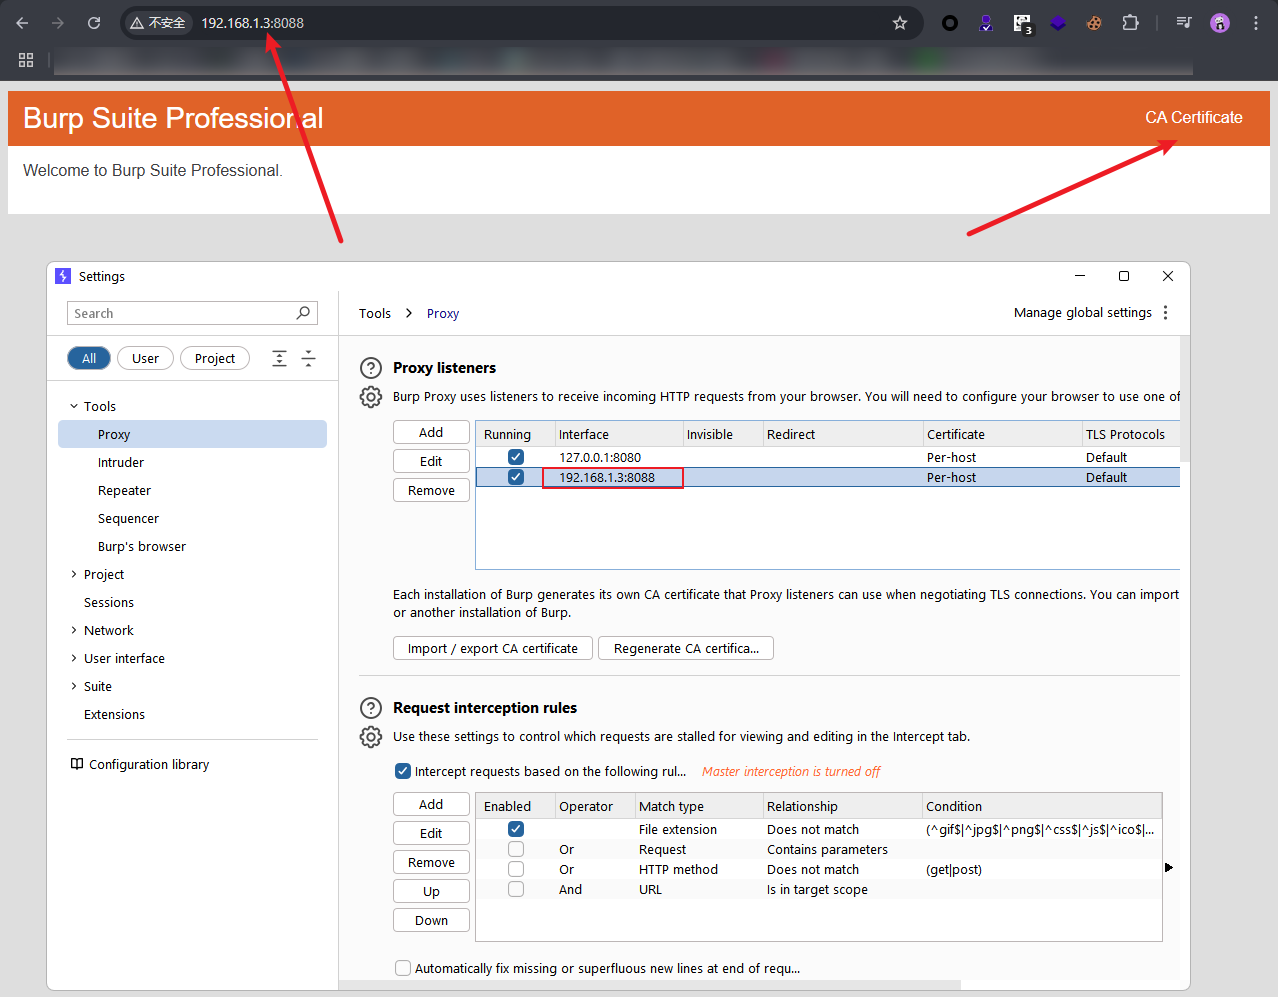Reload the page in the browser
Screen dimensions: 1278x997
pyautogui.click(x=94, y=23)
